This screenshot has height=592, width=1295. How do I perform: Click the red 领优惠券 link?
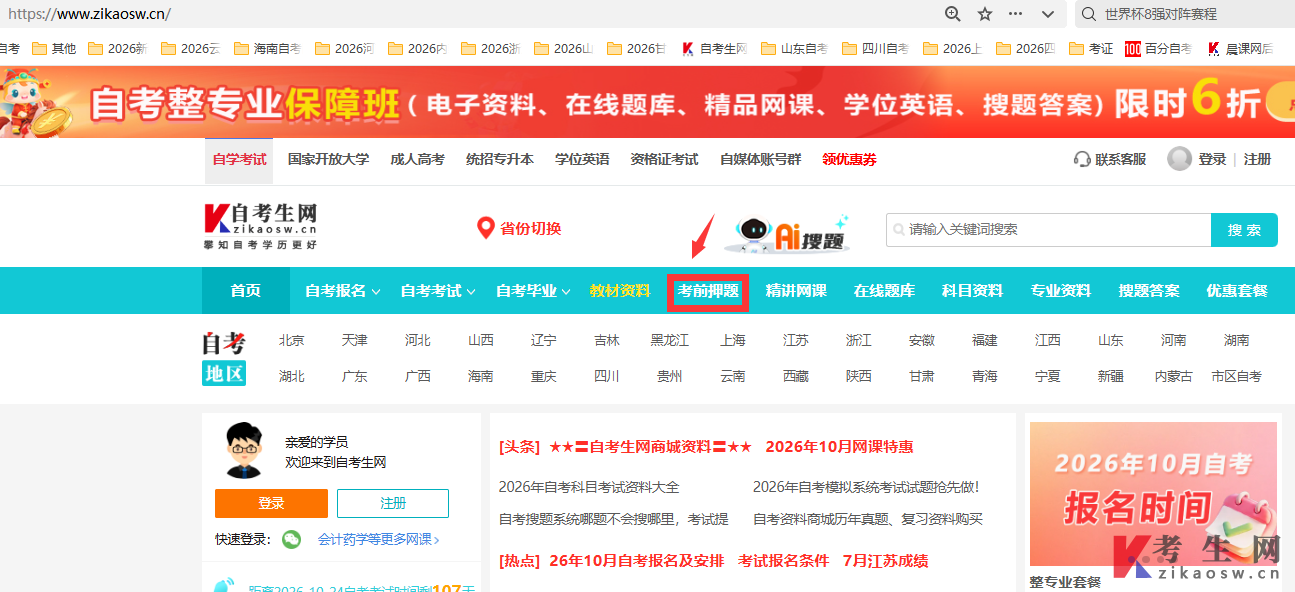pyautogui.click(x=849, y=159)
